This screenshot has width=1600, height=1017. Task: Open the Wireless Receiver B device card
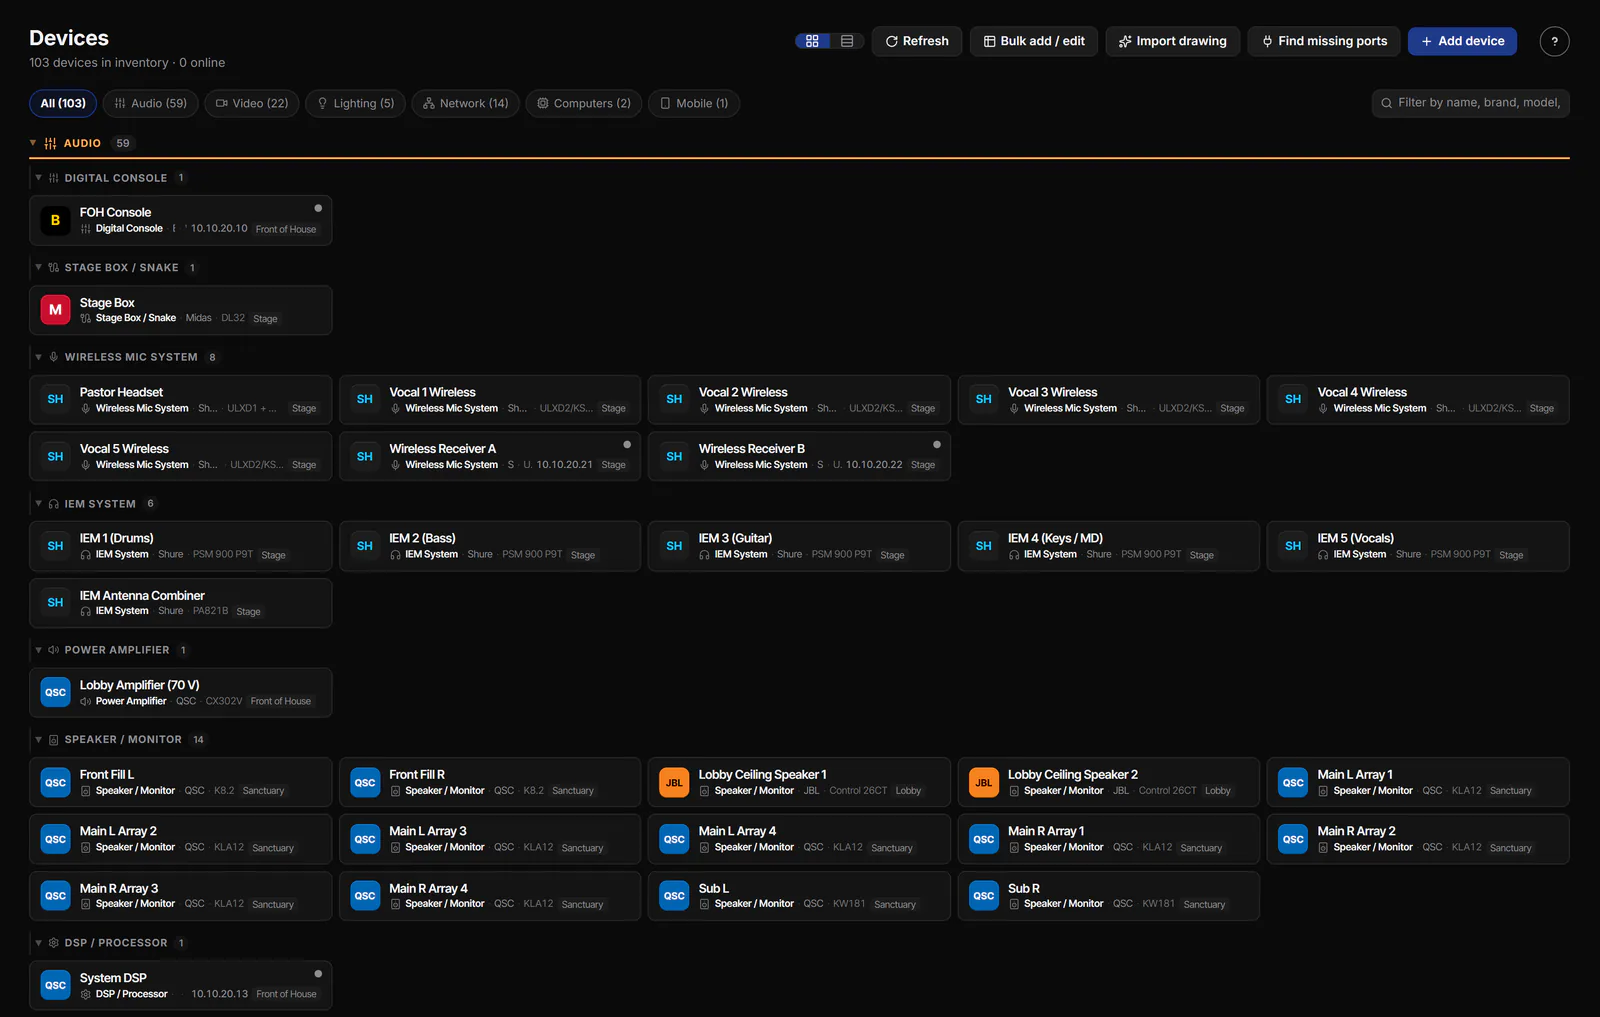pyautogui.click(x=799, y=456)
